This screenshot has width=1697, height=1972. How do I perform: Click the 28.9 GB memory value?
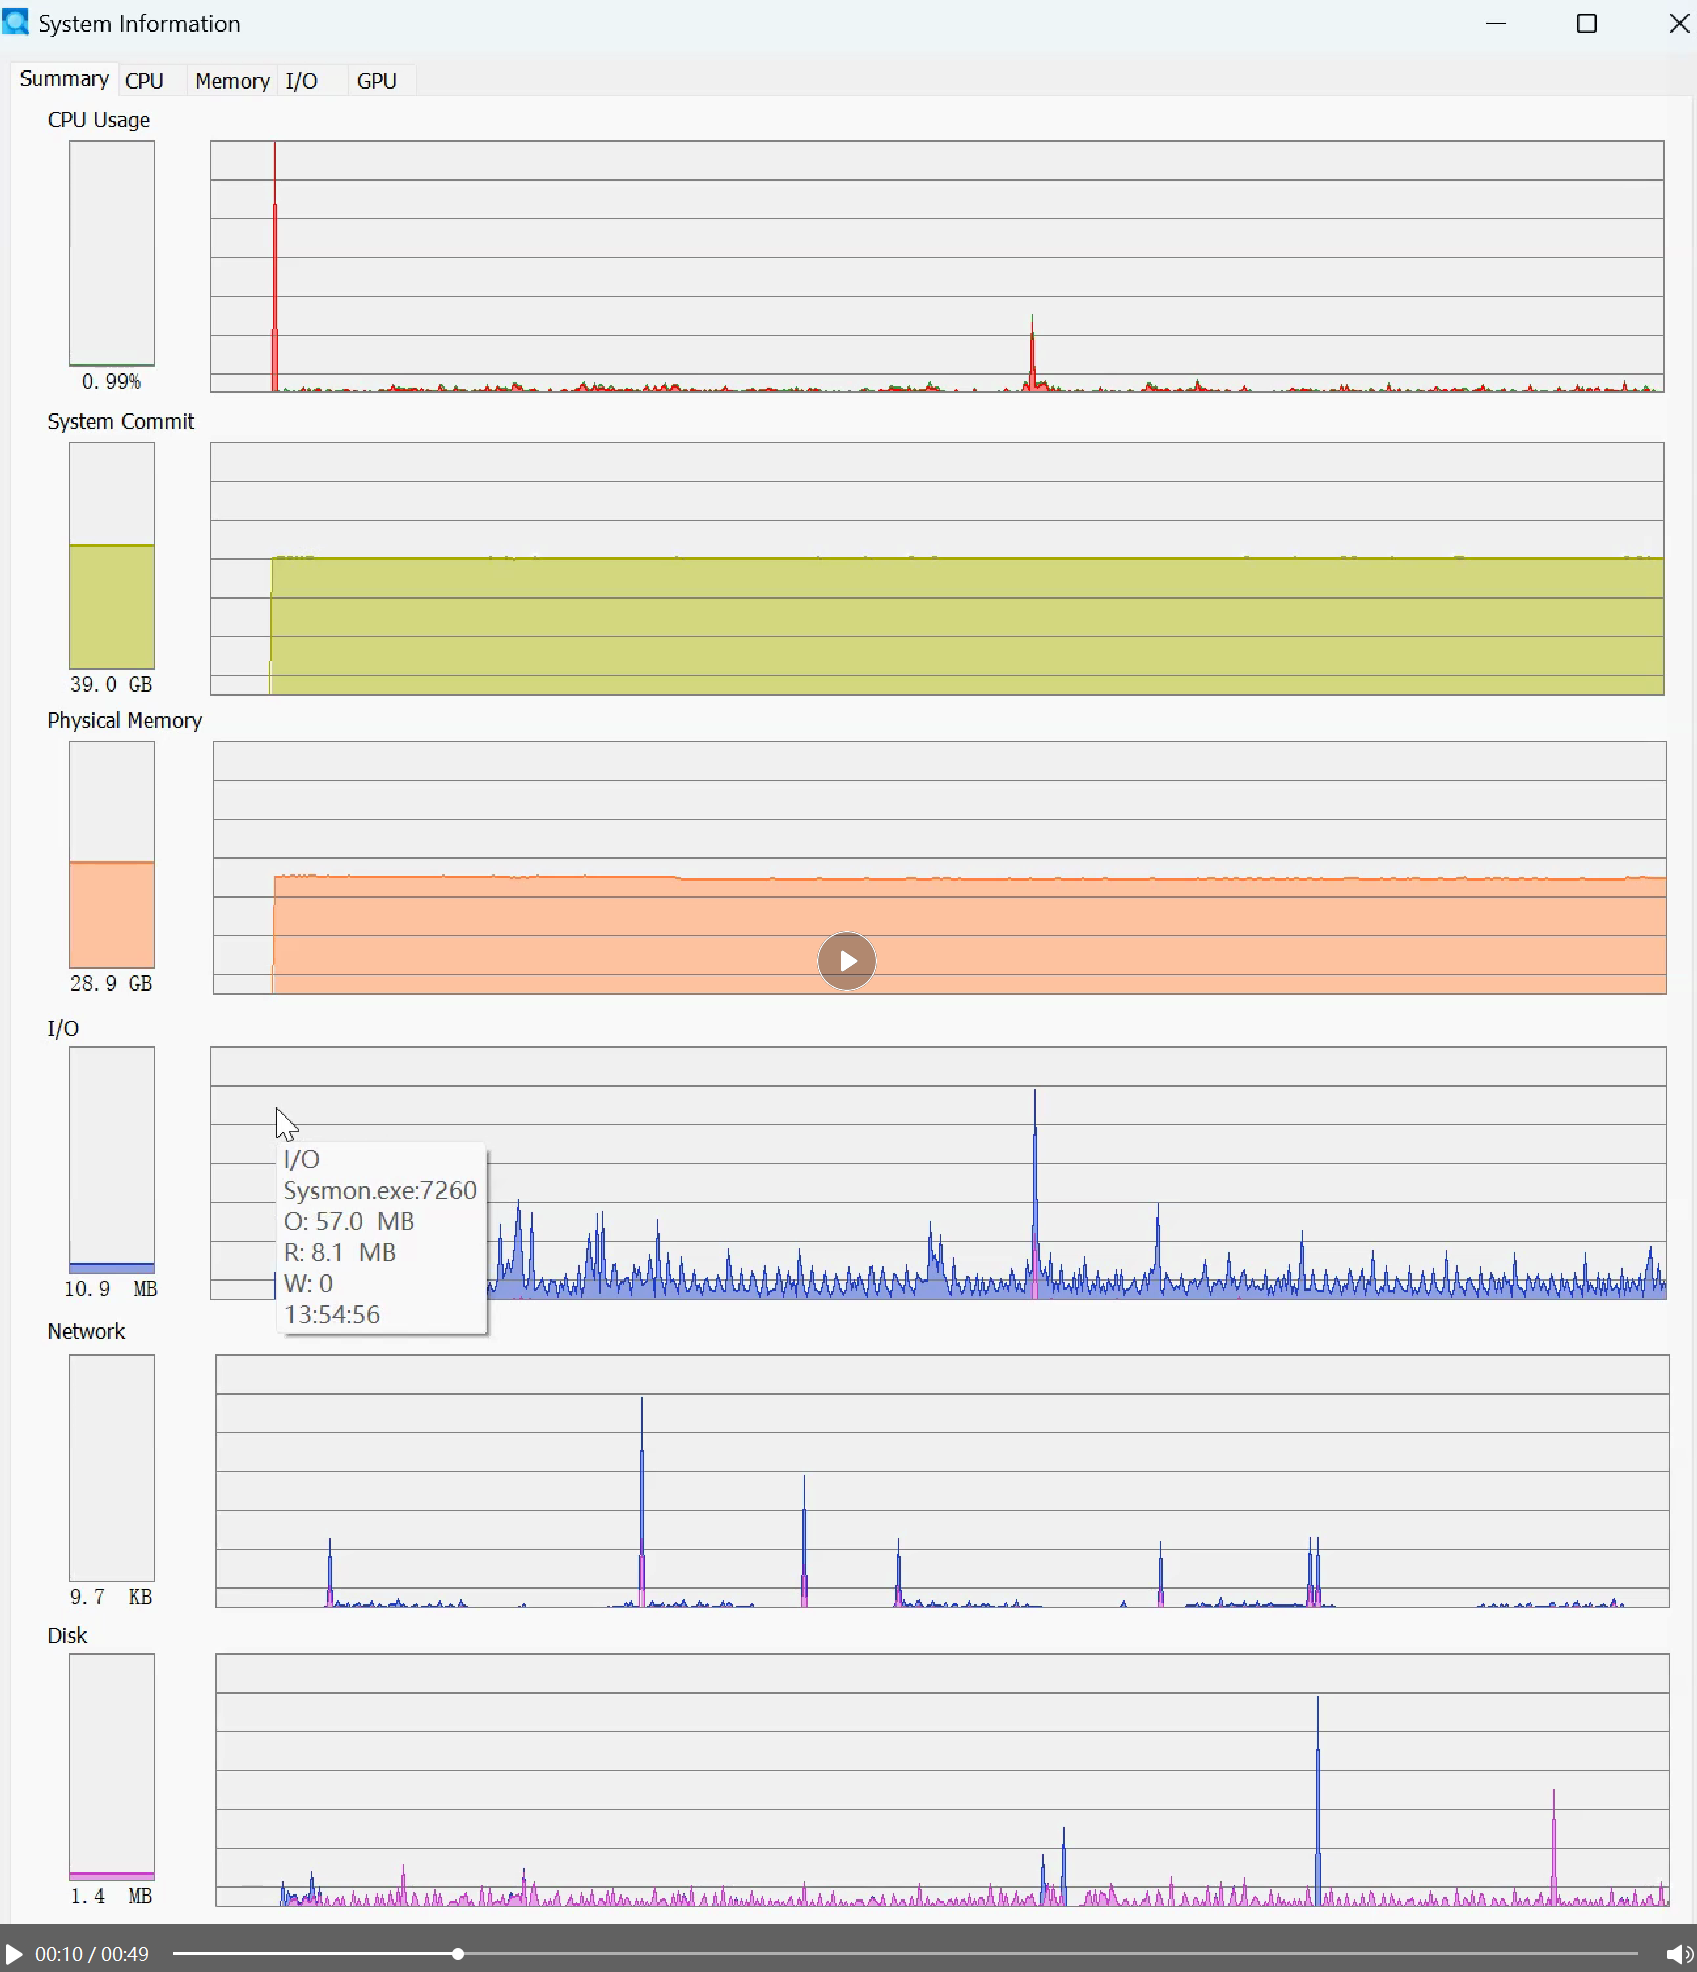click(111, 984)
